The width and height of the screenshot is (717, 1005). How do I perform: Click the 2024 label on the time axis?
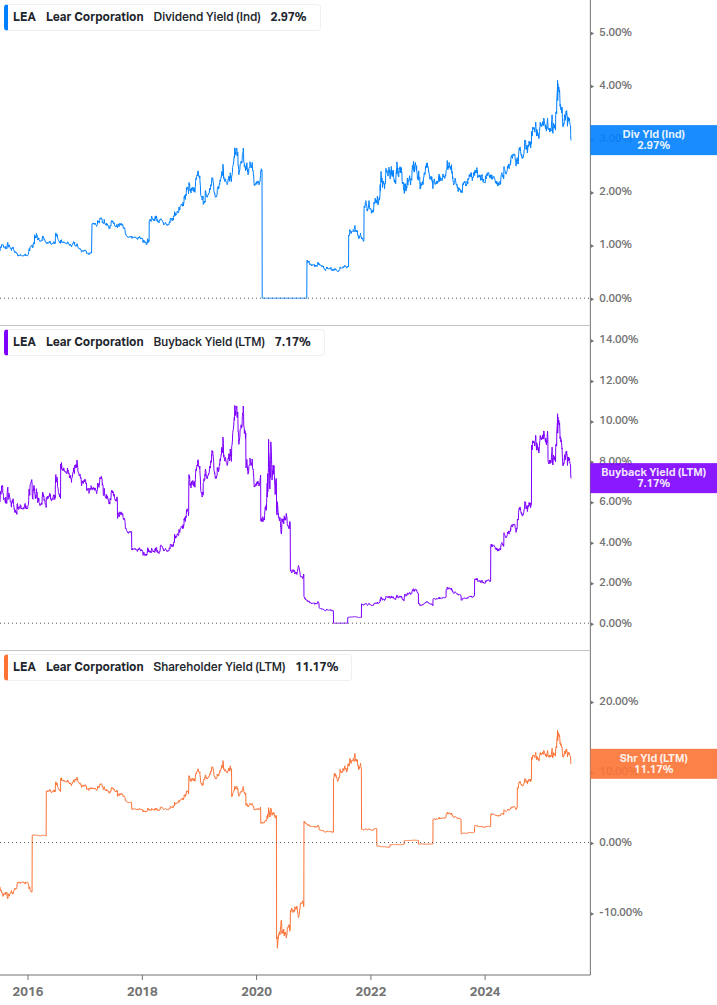[485, 992]
